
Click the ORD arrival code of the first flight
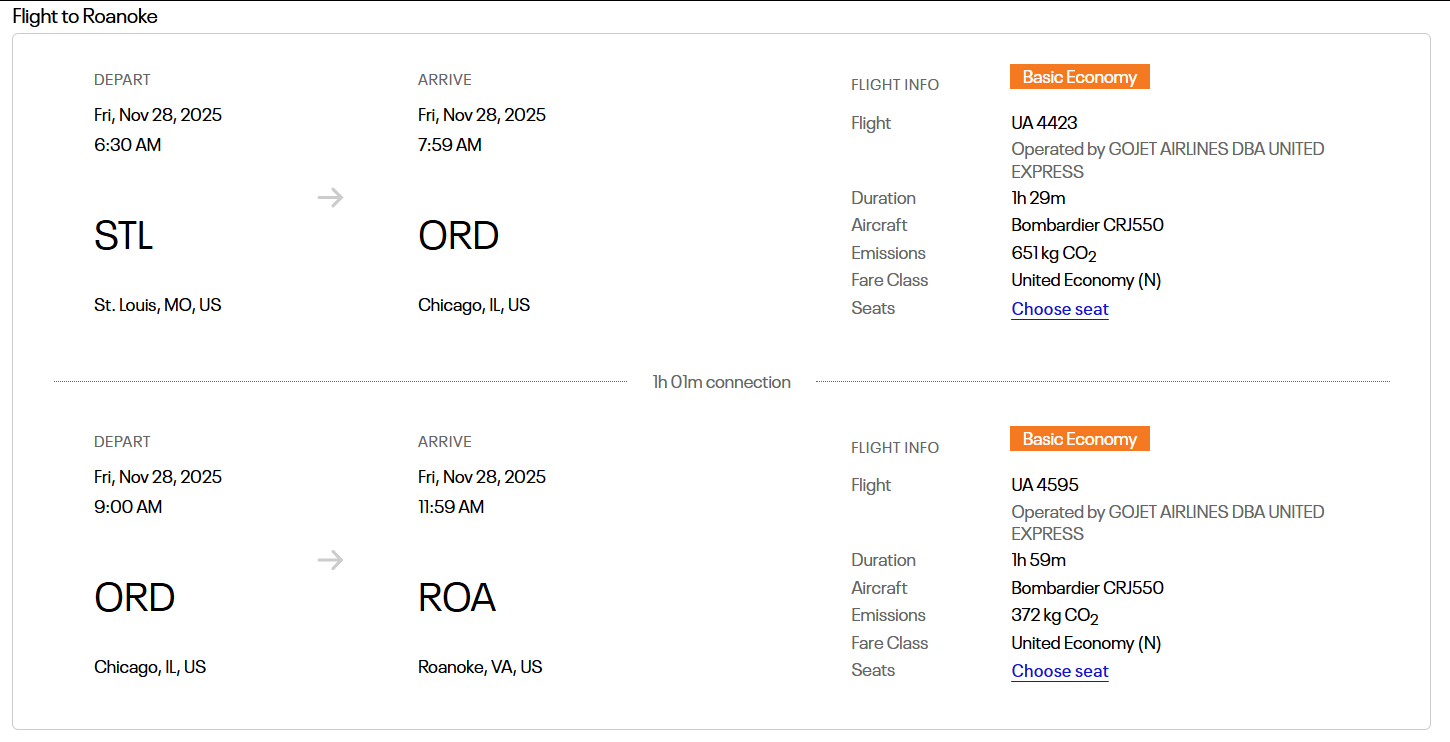coord(458,236)
